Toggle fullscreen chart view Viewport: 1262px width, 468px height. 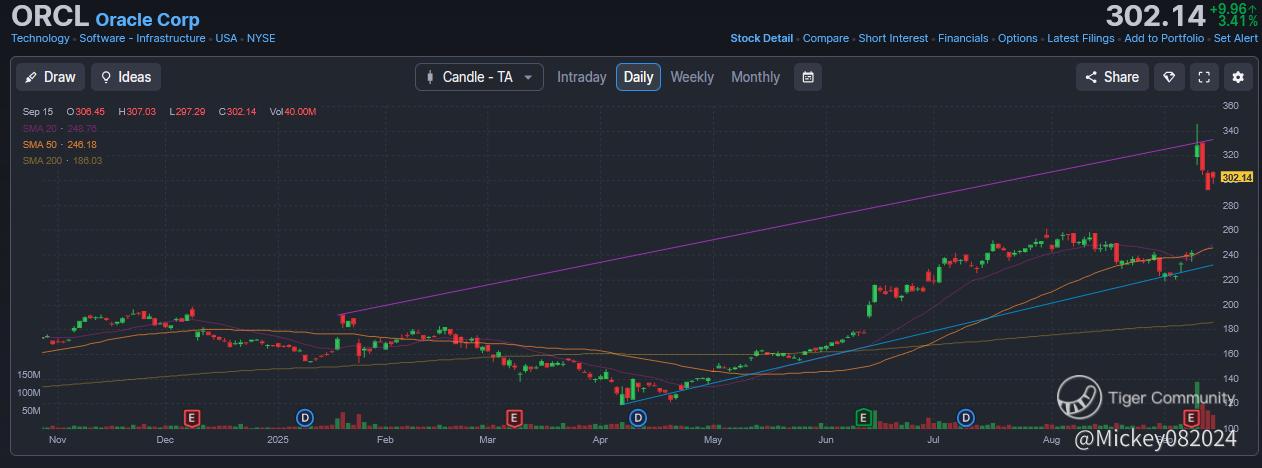tap(1204, 77)
